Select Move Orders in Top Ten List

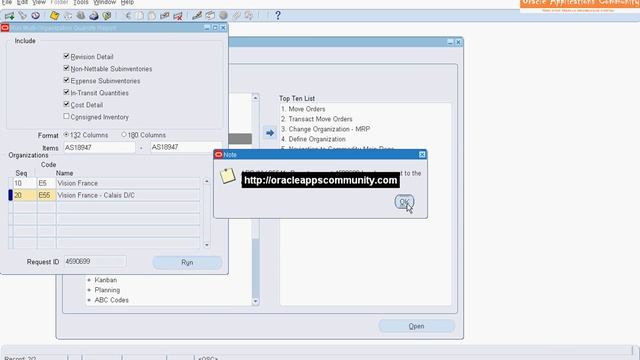(x=303, y=109)
